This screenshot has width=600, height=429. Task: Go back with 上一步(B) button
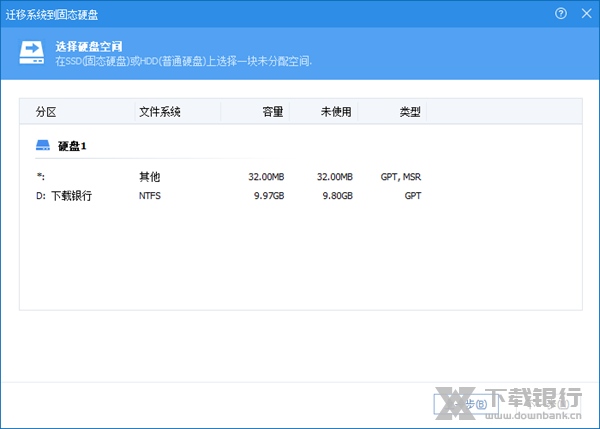click(x=462, y=403)
